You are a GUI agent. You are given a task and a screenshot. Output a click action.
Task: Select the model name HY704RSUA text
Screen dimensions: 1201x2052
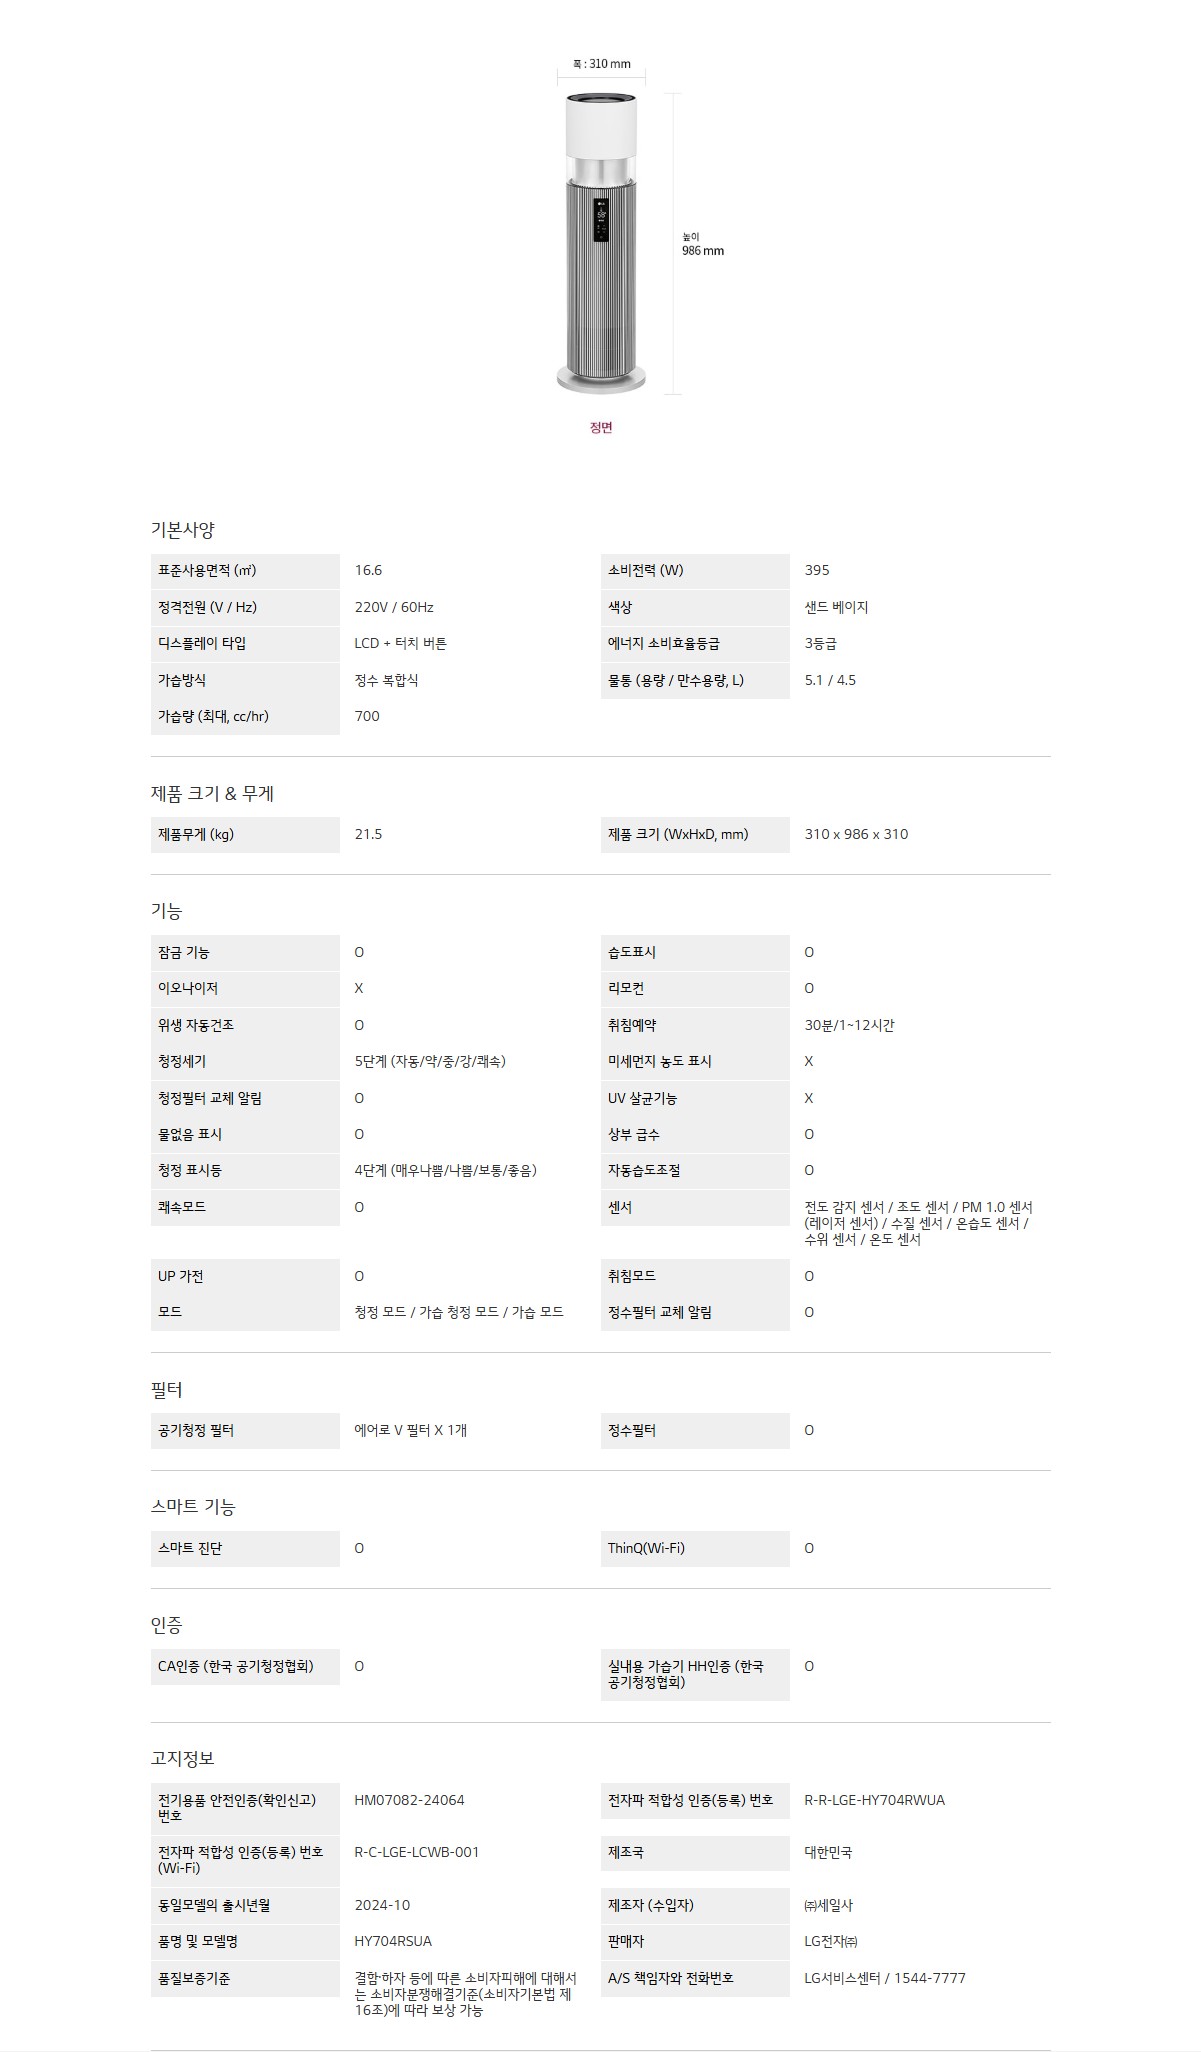393,1942
